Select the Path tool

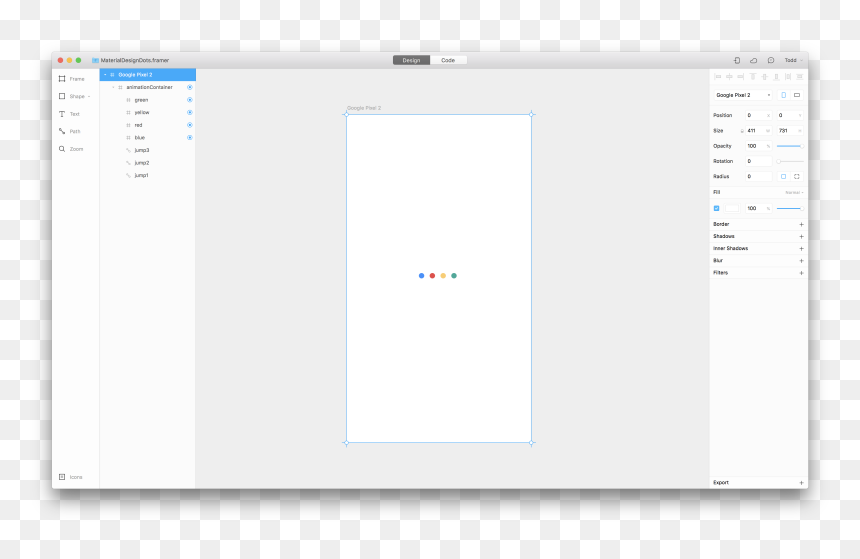pos(70,132)
